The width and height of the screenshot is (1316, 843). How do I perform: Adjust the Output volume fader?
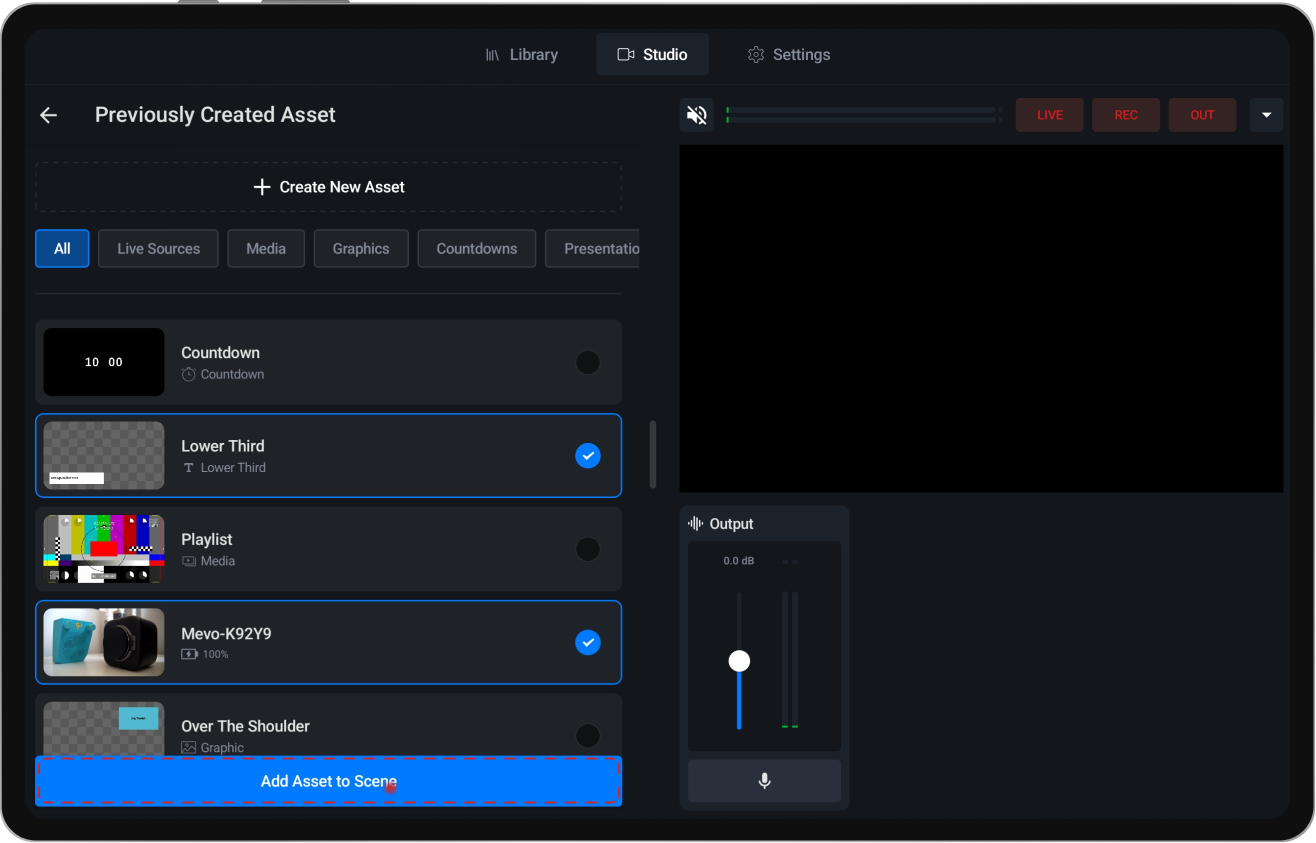click(x=739, y=660)
